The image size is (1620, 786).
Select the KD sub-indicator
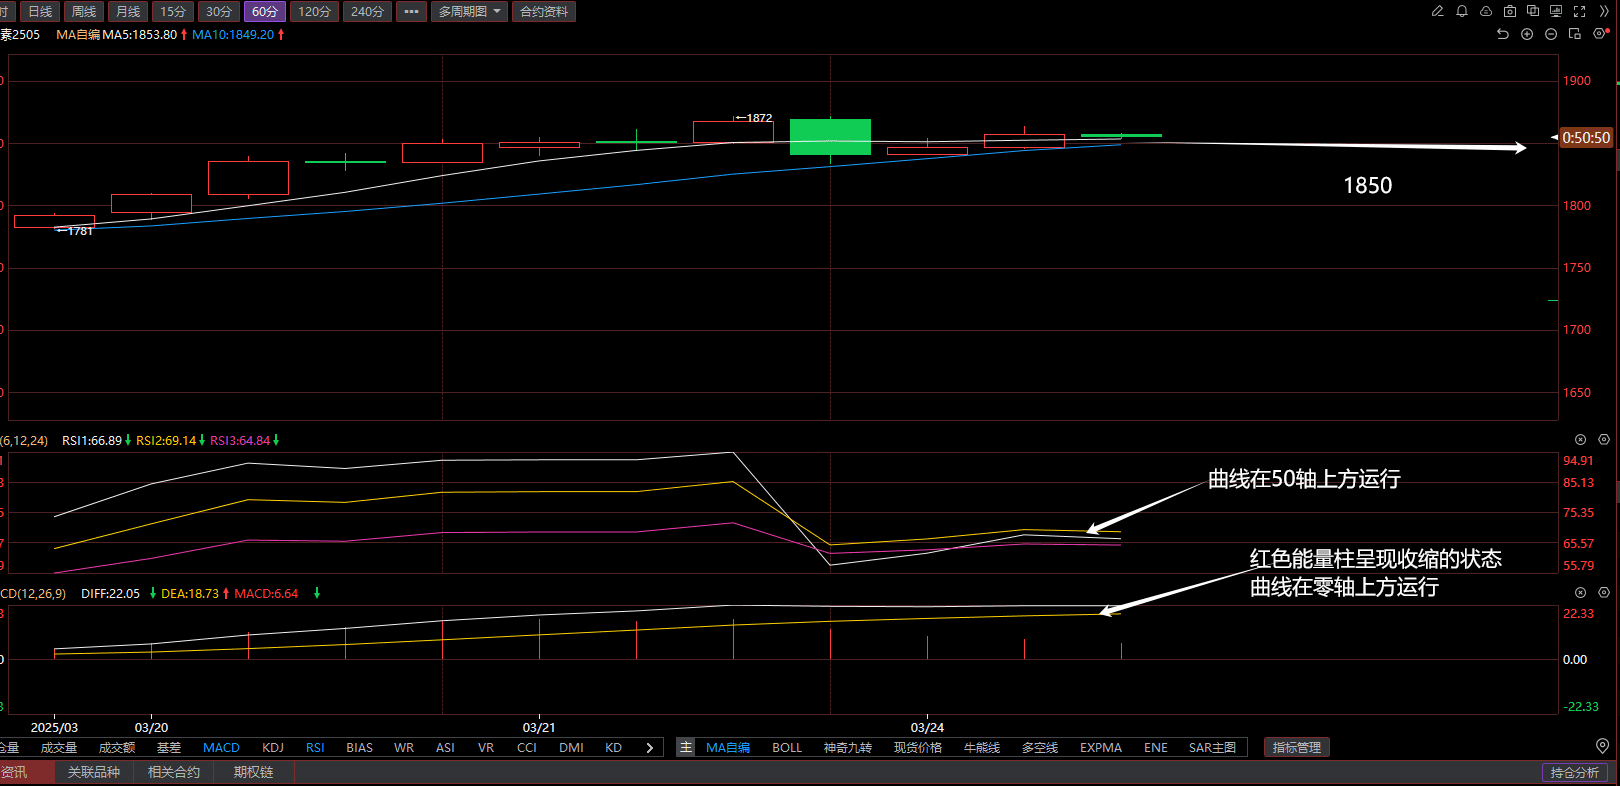coord(614,747)
